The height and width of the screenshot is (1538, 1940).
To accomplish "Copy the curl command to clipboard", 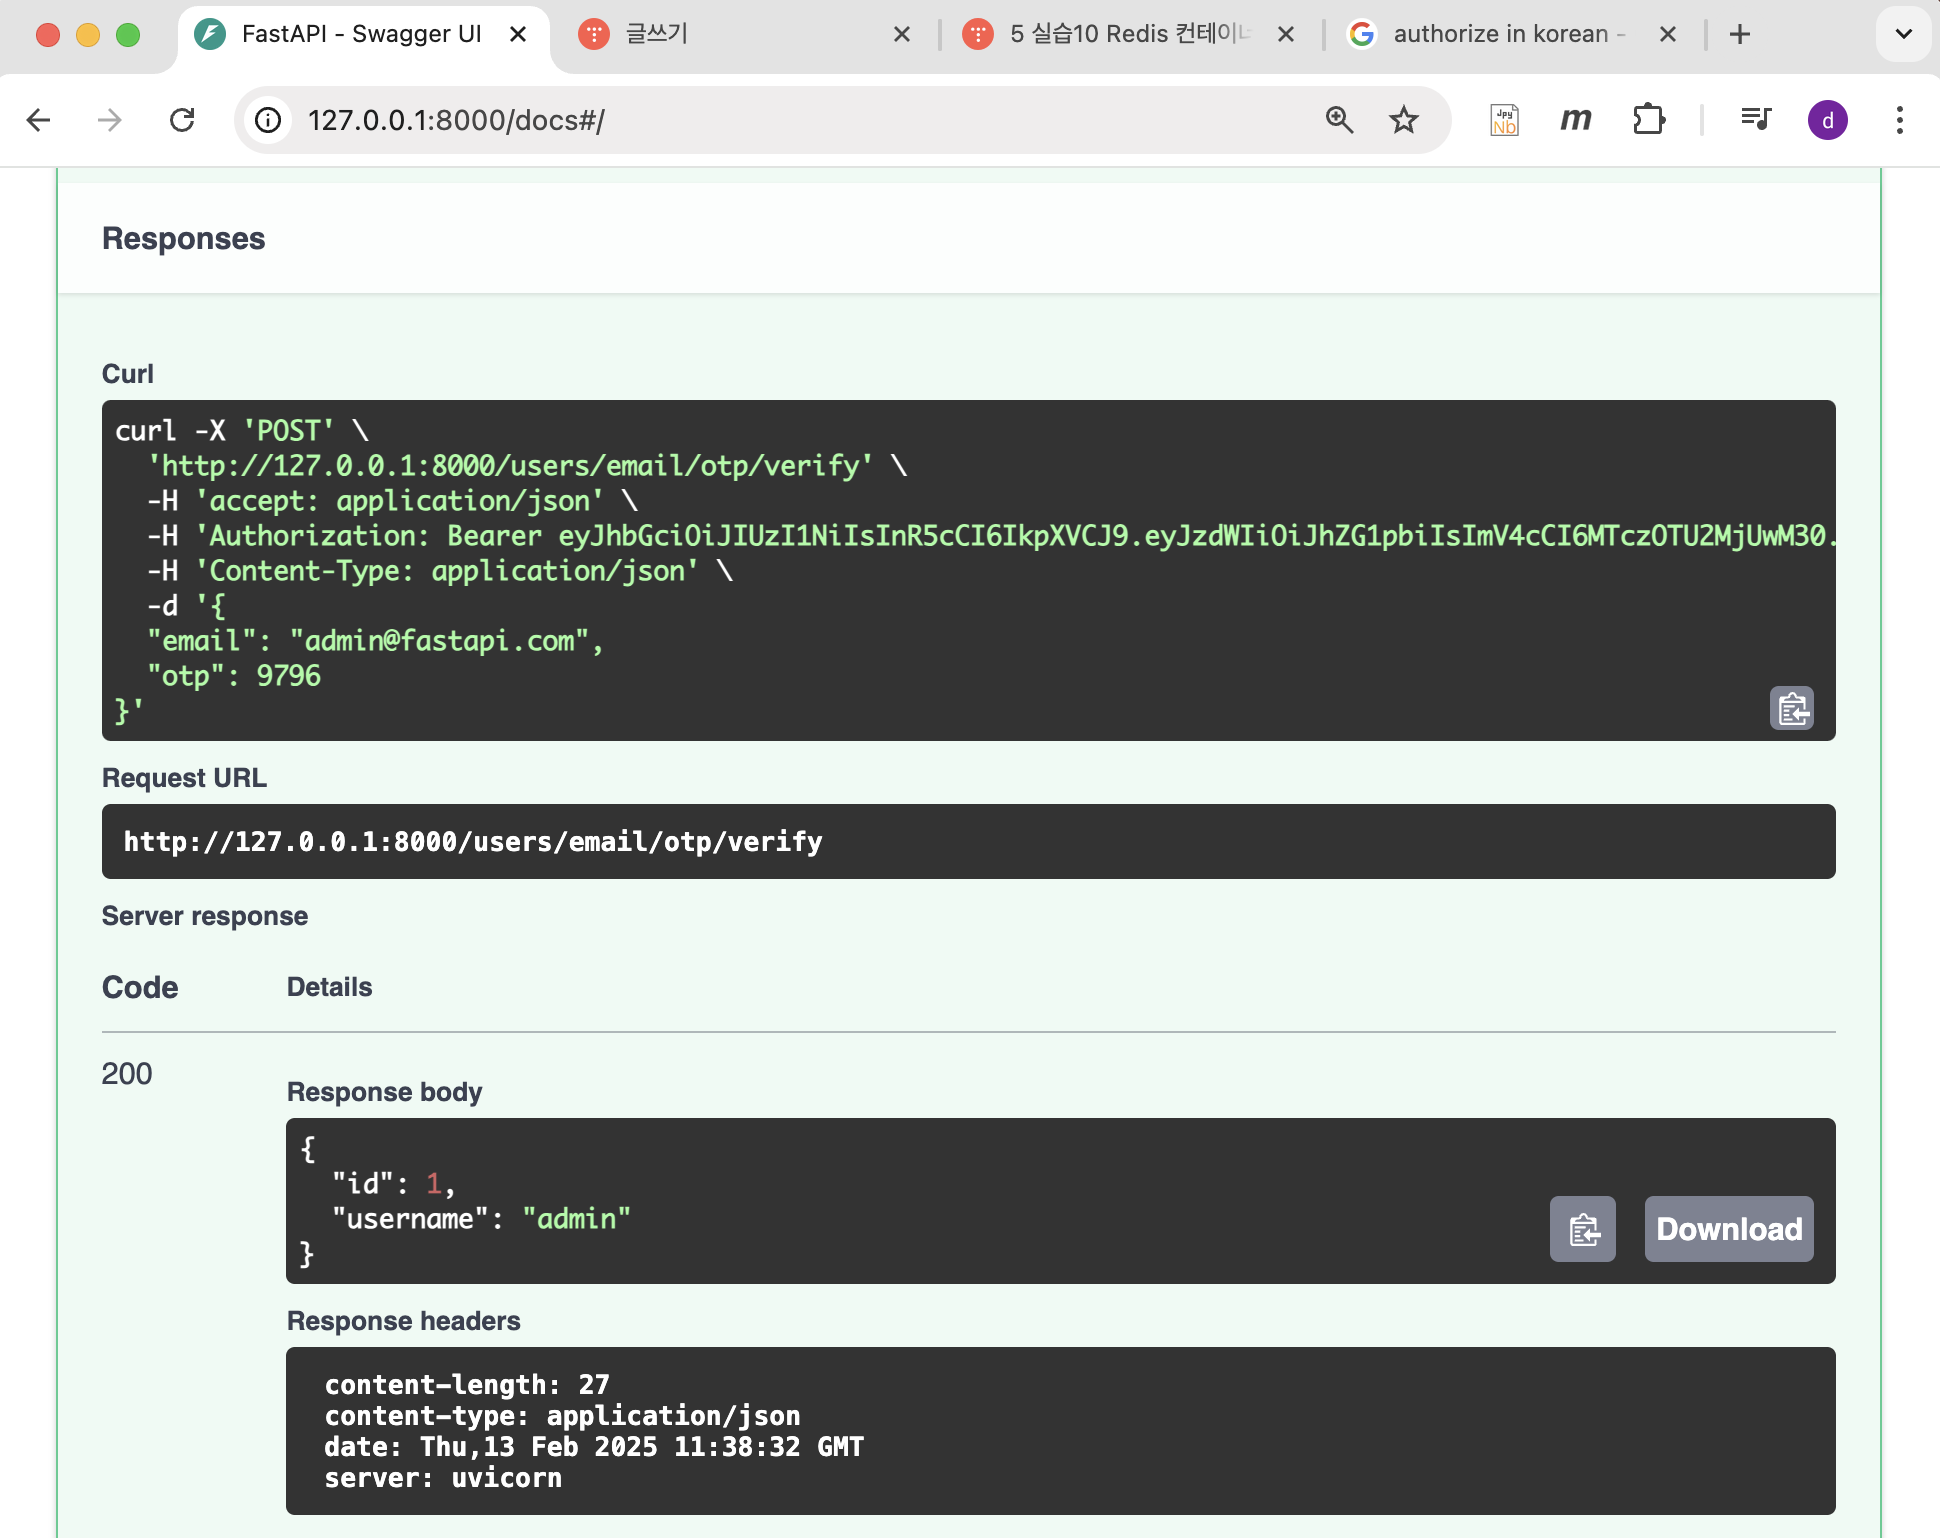I will pyautogui.click(x=1791, y=709).
